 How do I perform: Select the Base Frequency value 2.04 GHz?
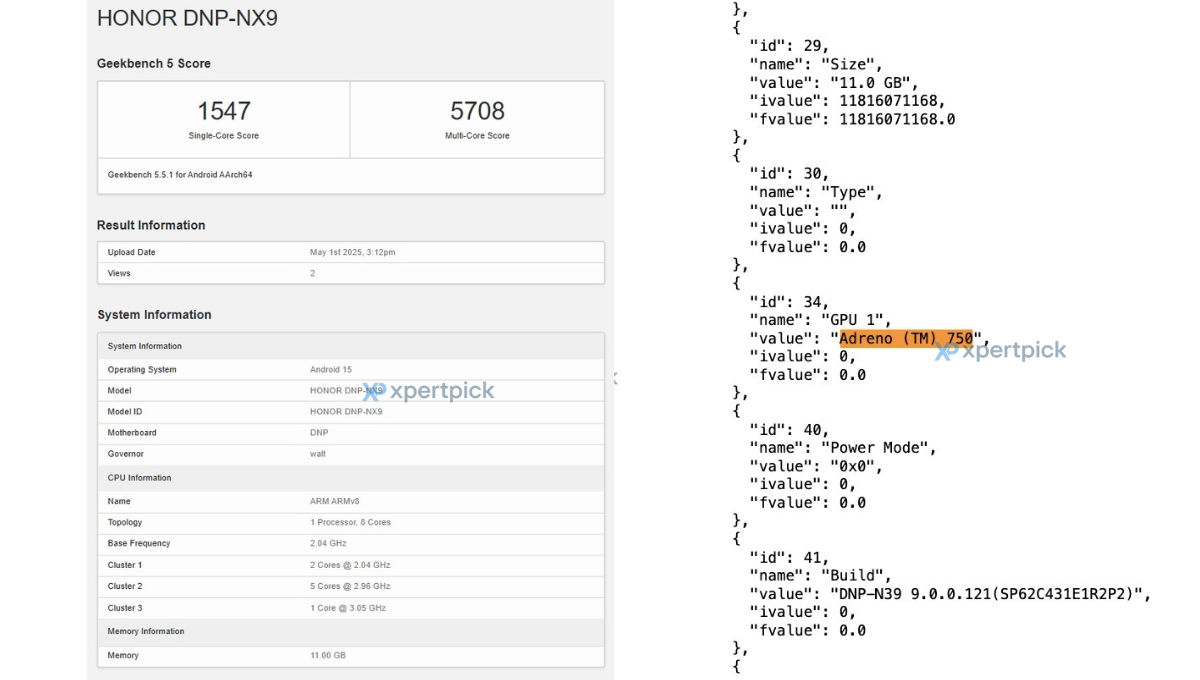[x=330, y=544]
